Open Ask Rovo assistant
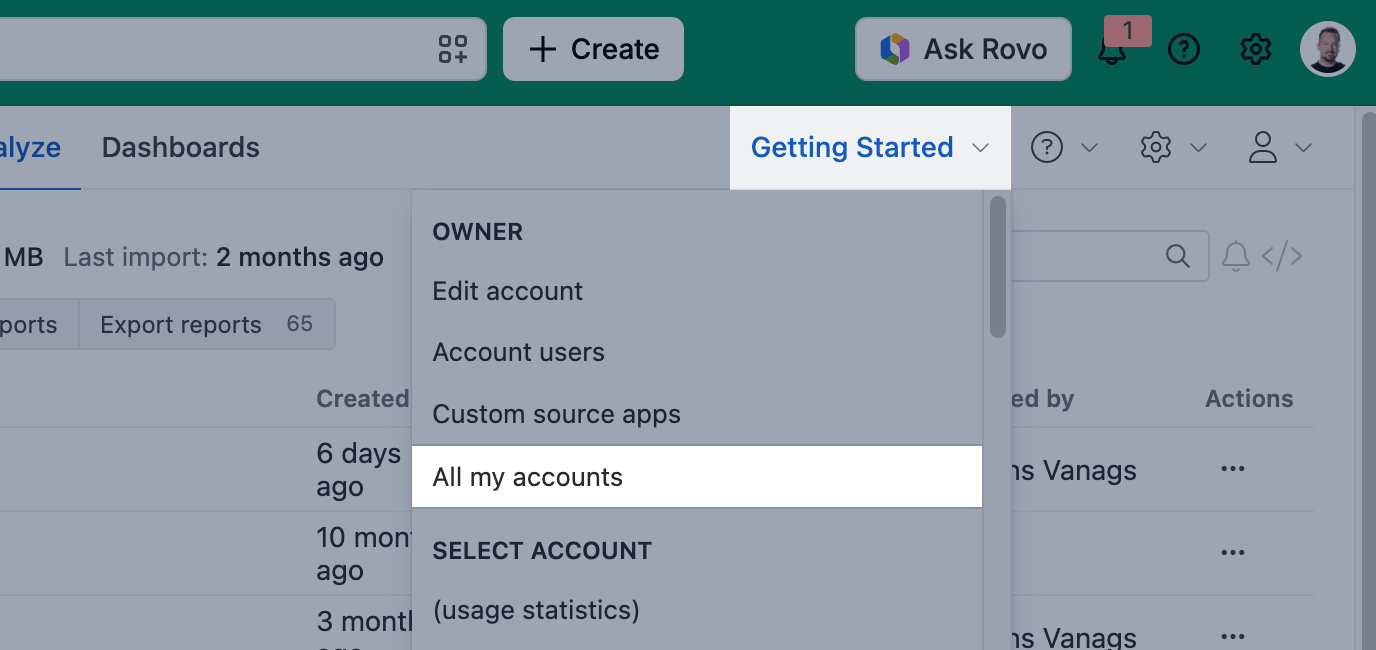Screen dimensions: 1376x650 coord(963,49)
